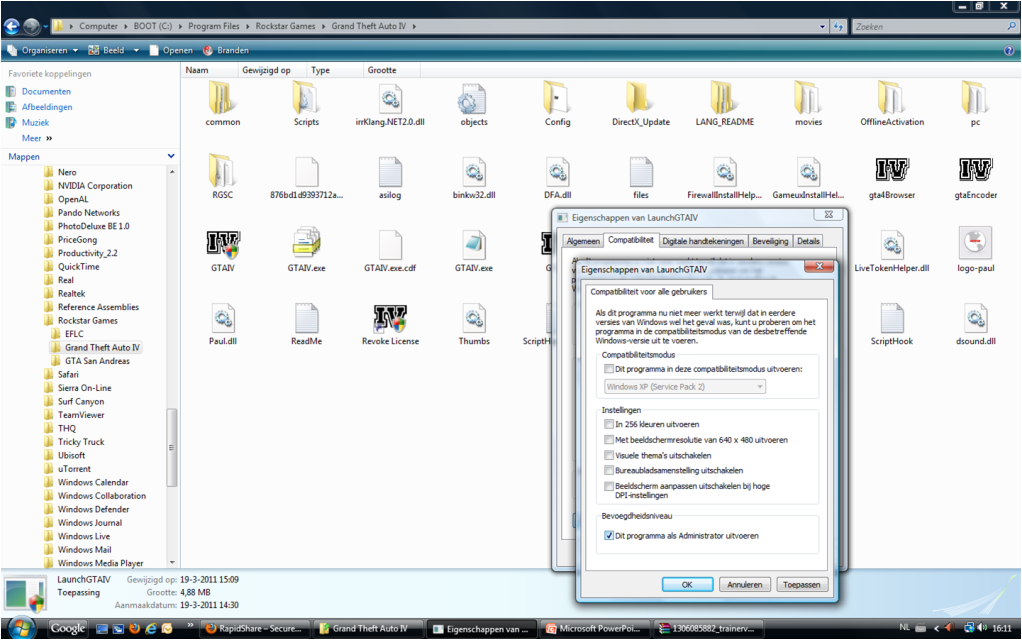Select the GTAIV shield shortcut icon
Viewport: 1022px width, 640px height.
223,244
